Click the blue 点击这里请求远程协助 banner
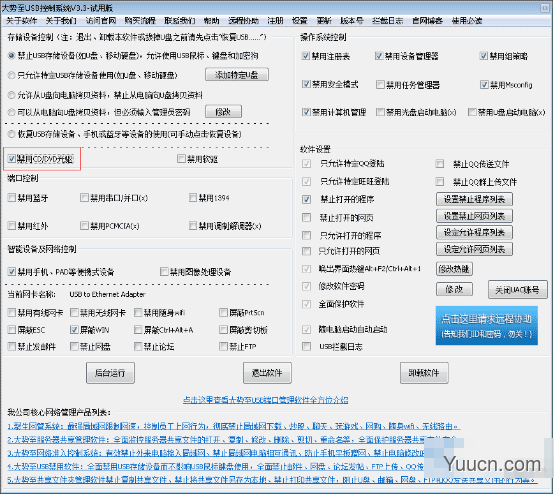The width and height of the screenshot is (554, 494). coord(487,325)
